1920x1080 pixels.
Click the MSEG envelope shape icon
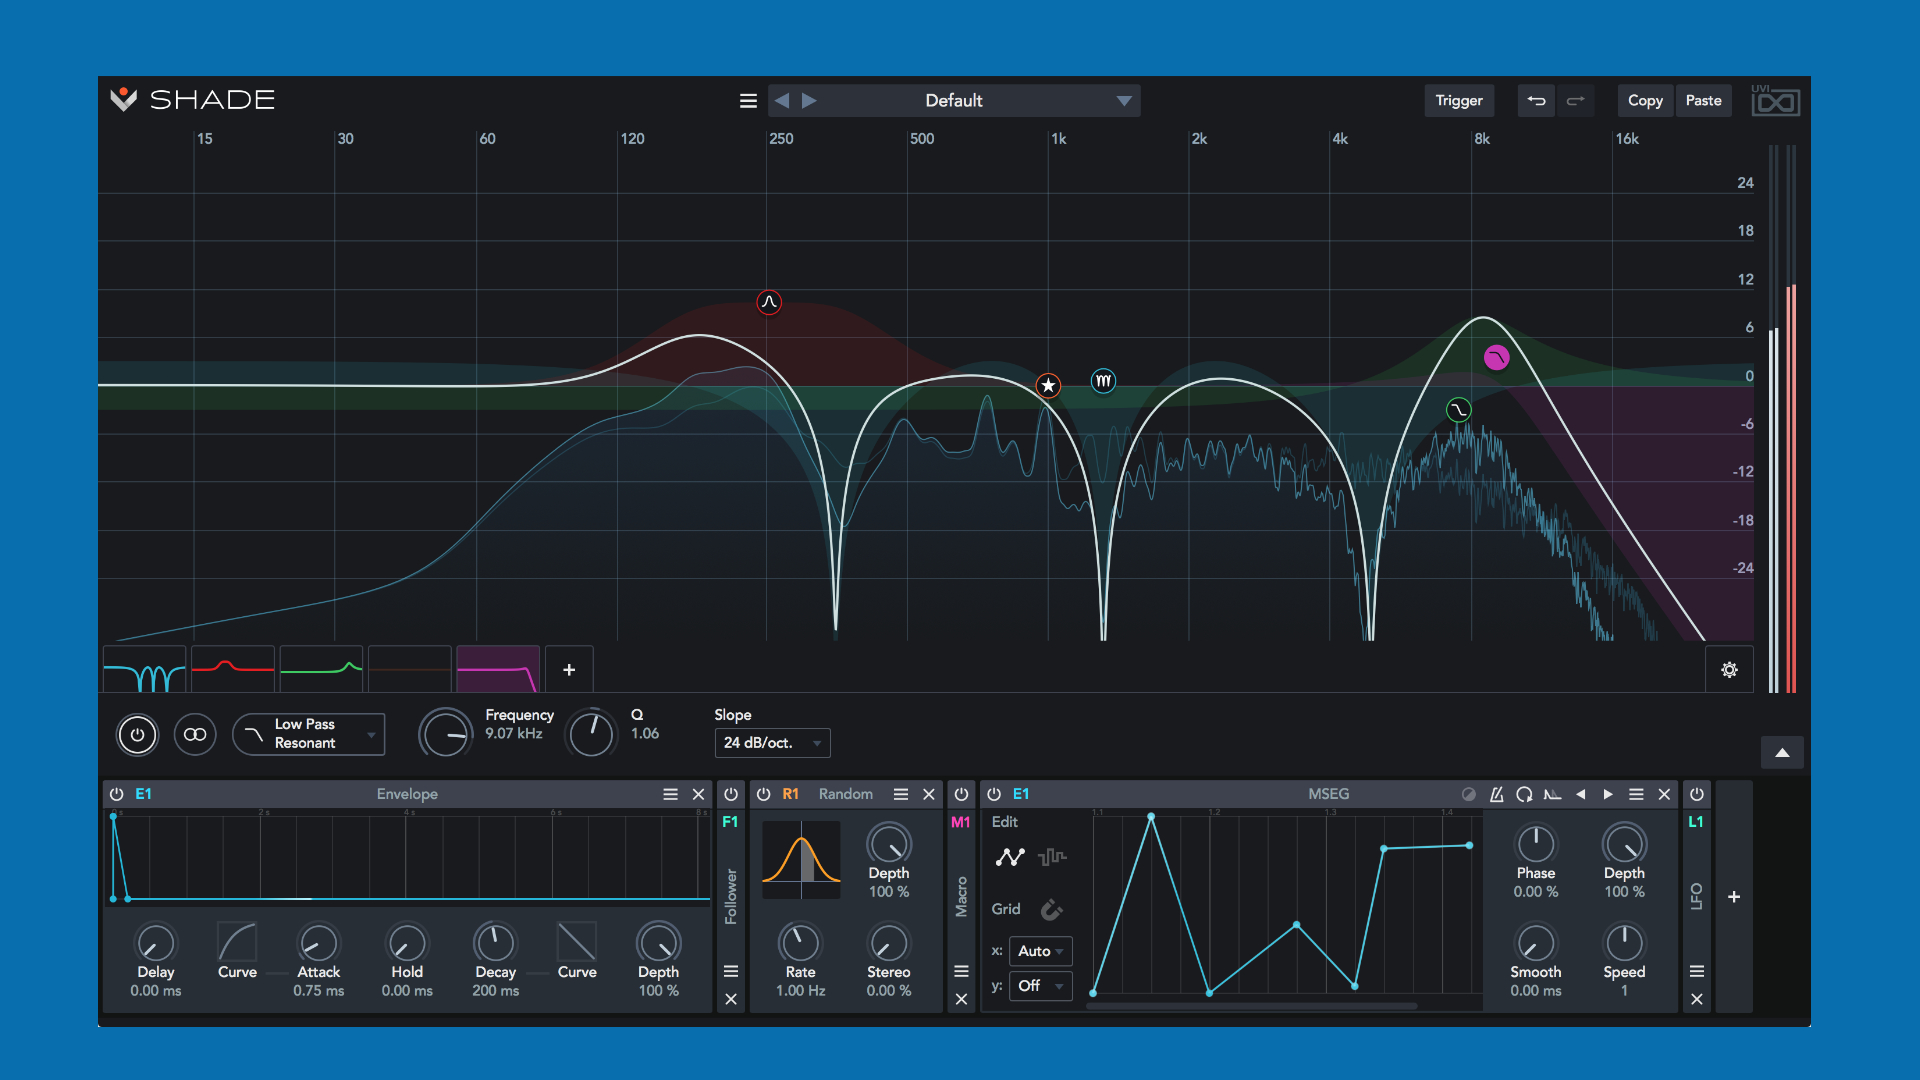pyautogui.click(x=1552, y=794)
